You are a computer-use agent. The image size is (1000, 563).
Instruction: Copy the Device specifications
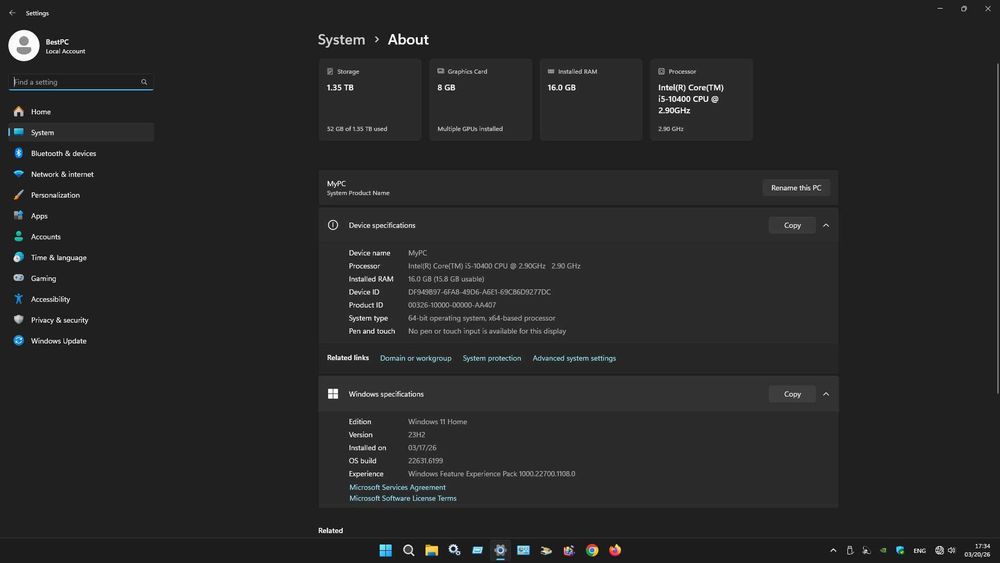point(792,225)
